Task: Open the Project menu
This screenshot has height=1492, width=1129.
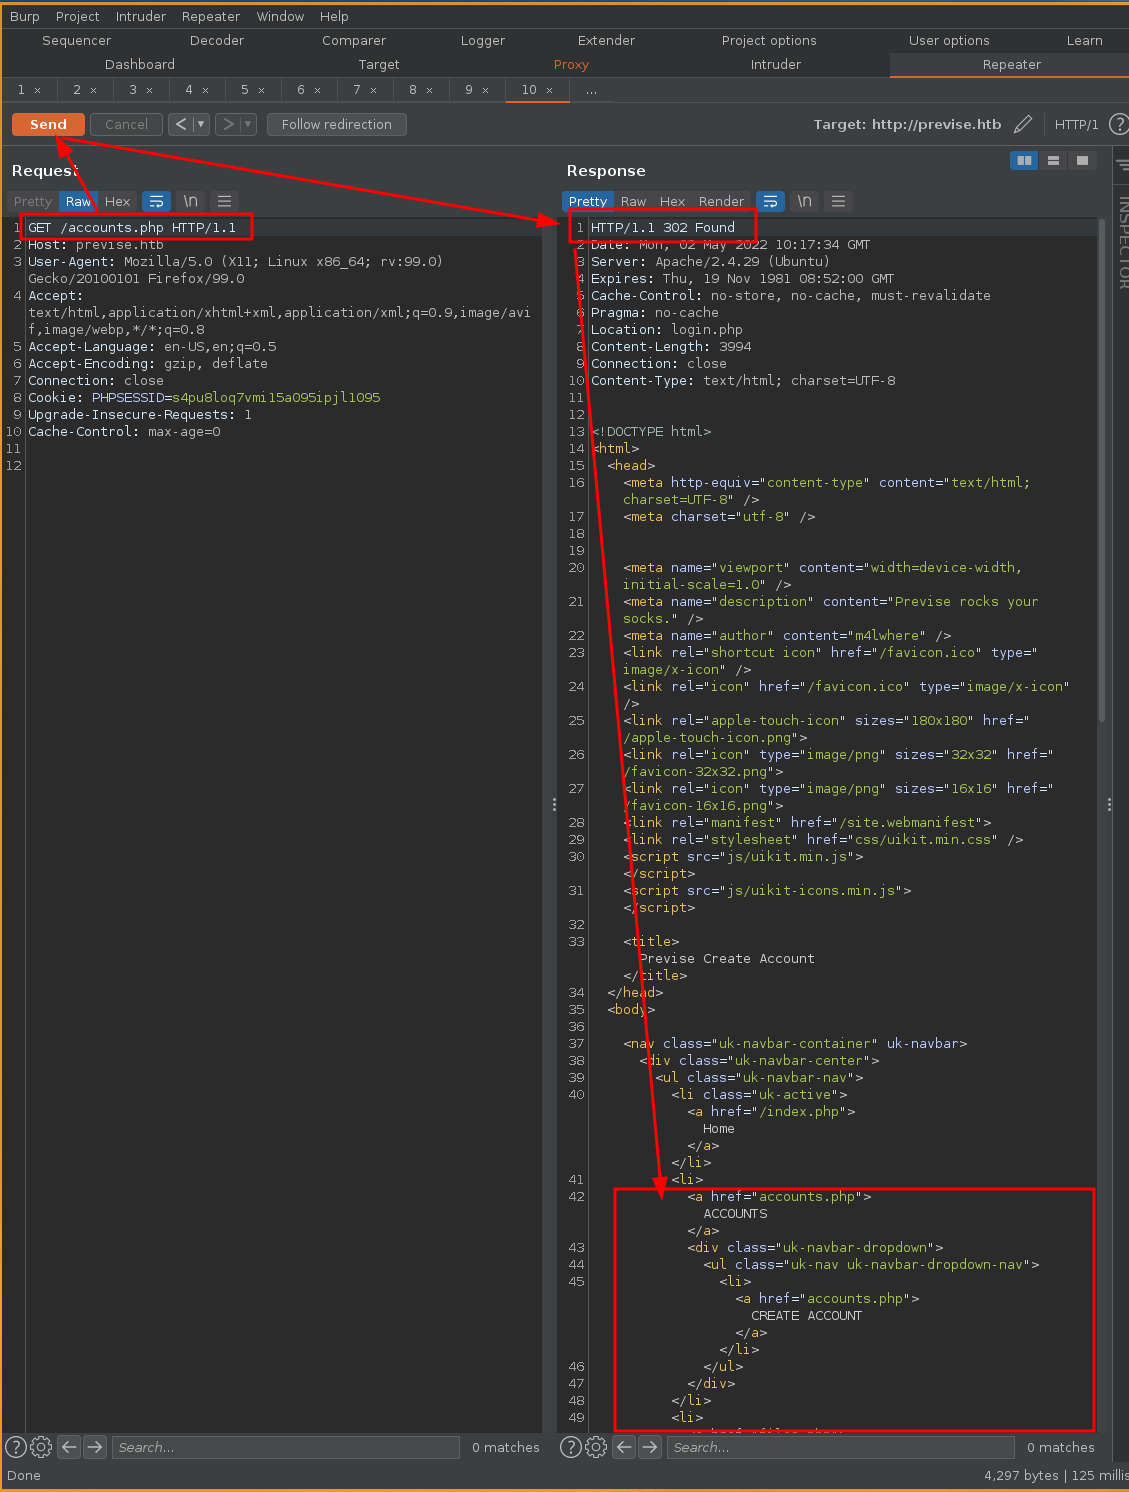Action: coord(77,16)
